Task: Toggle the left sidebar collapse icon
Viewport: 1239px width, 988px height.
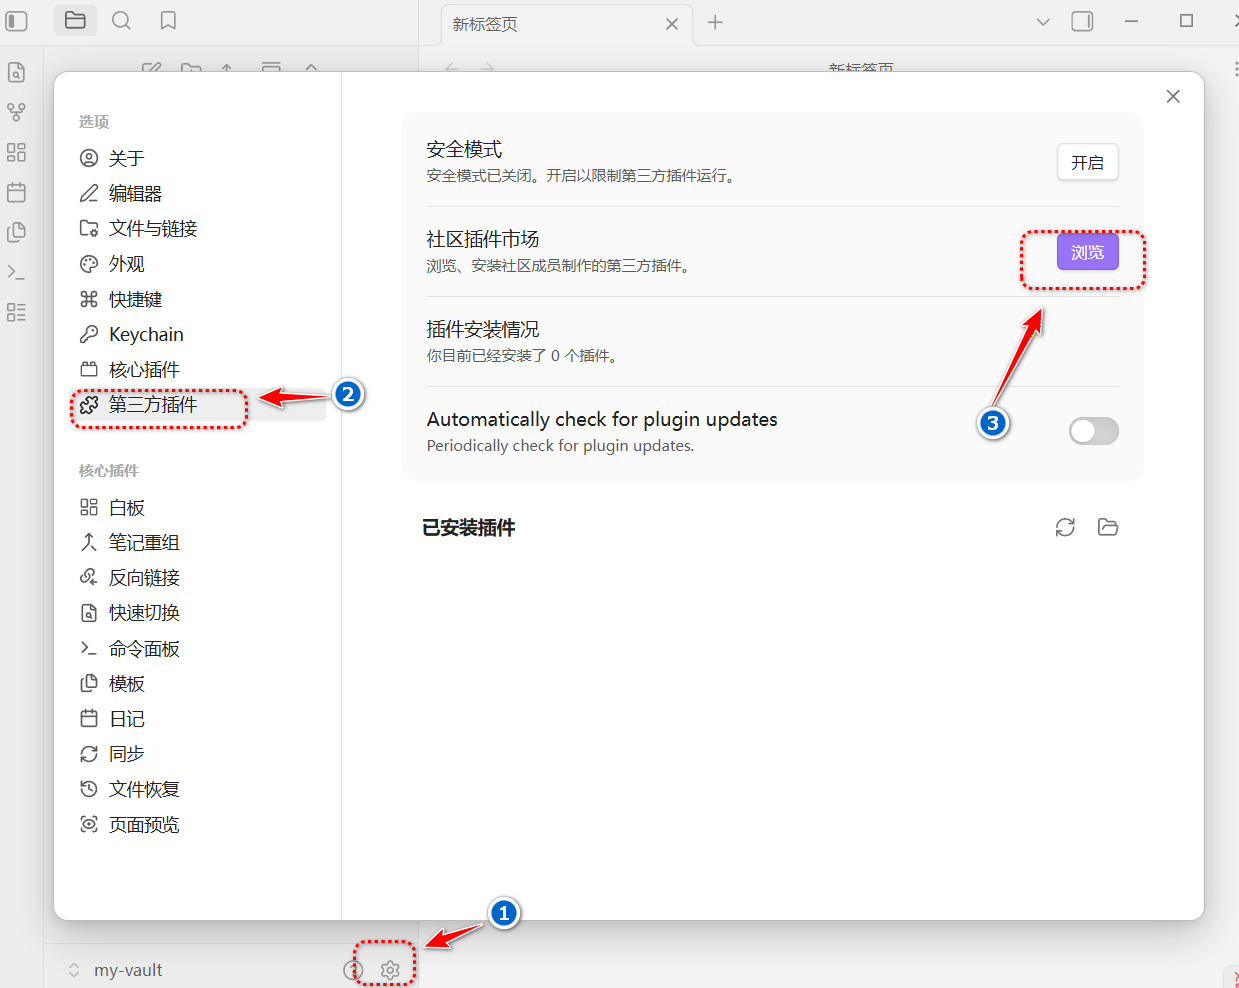Action: point(17,21)
